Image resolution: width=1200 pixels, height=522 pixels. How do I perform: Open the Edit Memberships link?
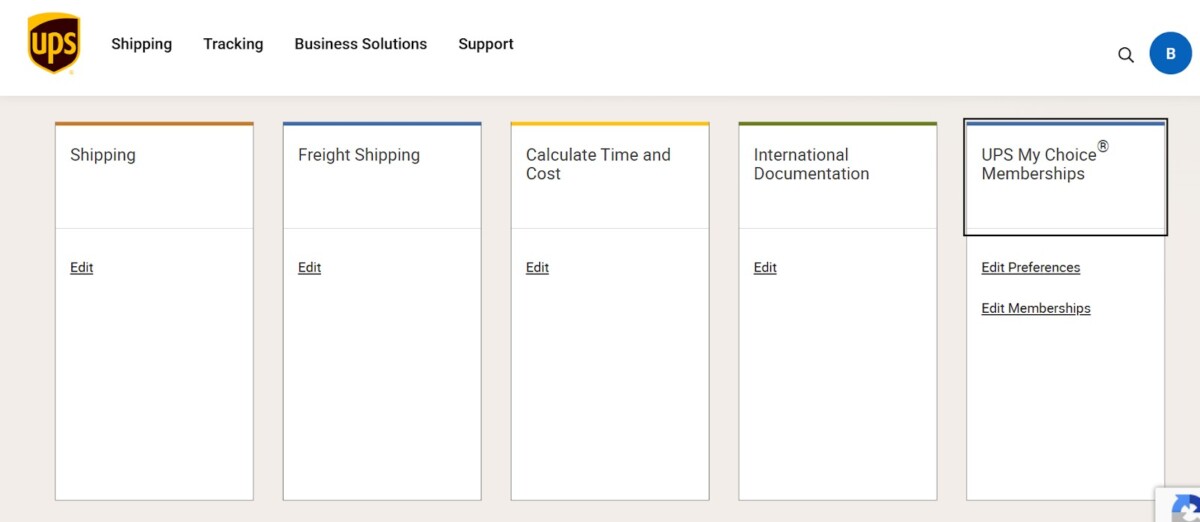point(1036,308)
